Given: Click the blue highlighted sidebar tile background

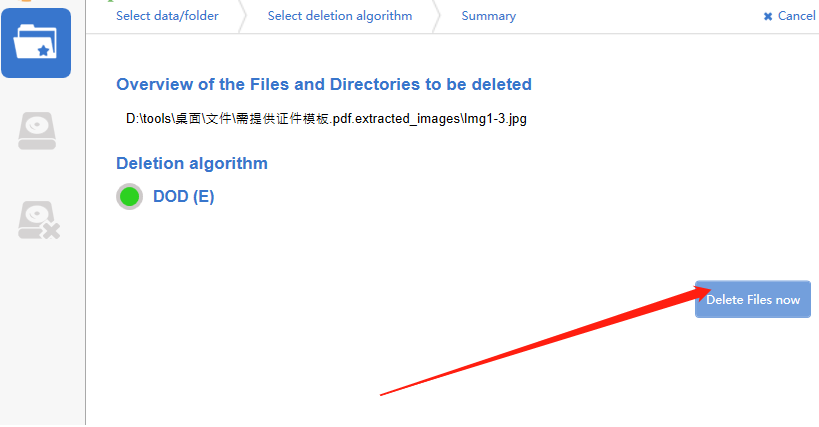Looking at the screenshot, I should pyautogui.click(x=36, y=43).
